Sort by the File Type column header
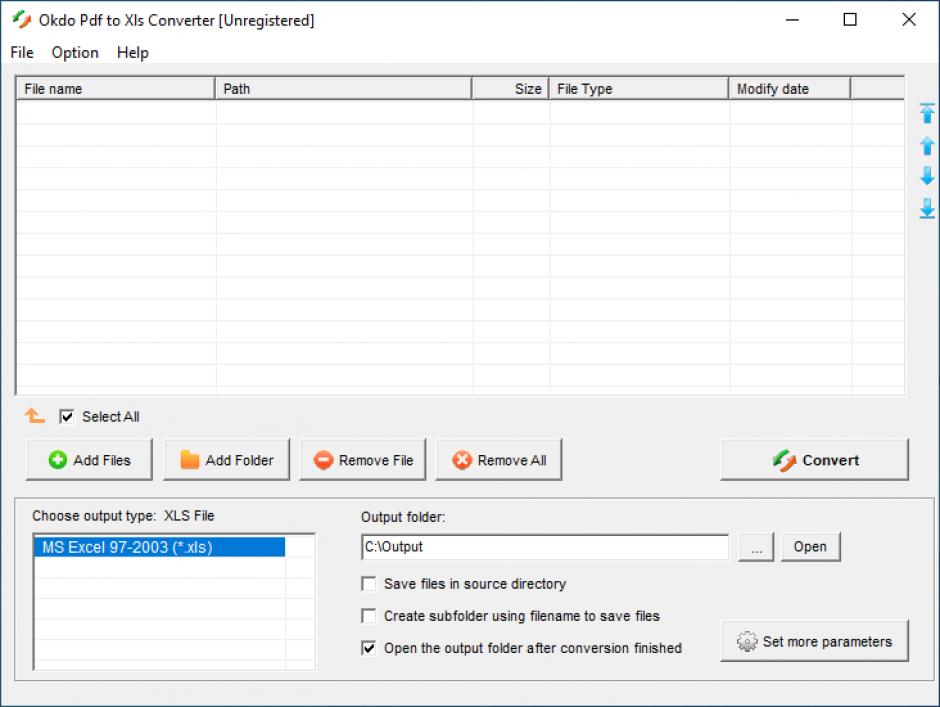The image size is (940, 707). [639, 89]
